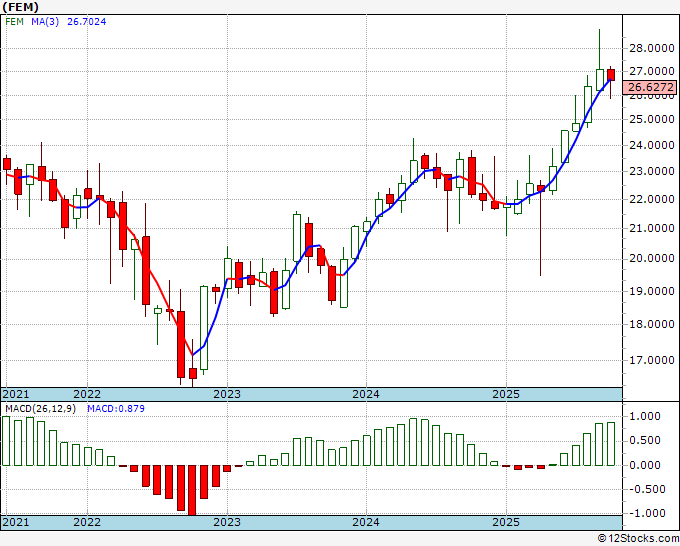This screenshot has height=546, width=680.
Task: Click the last green MACD histogram bar
Action: point(611,444)
